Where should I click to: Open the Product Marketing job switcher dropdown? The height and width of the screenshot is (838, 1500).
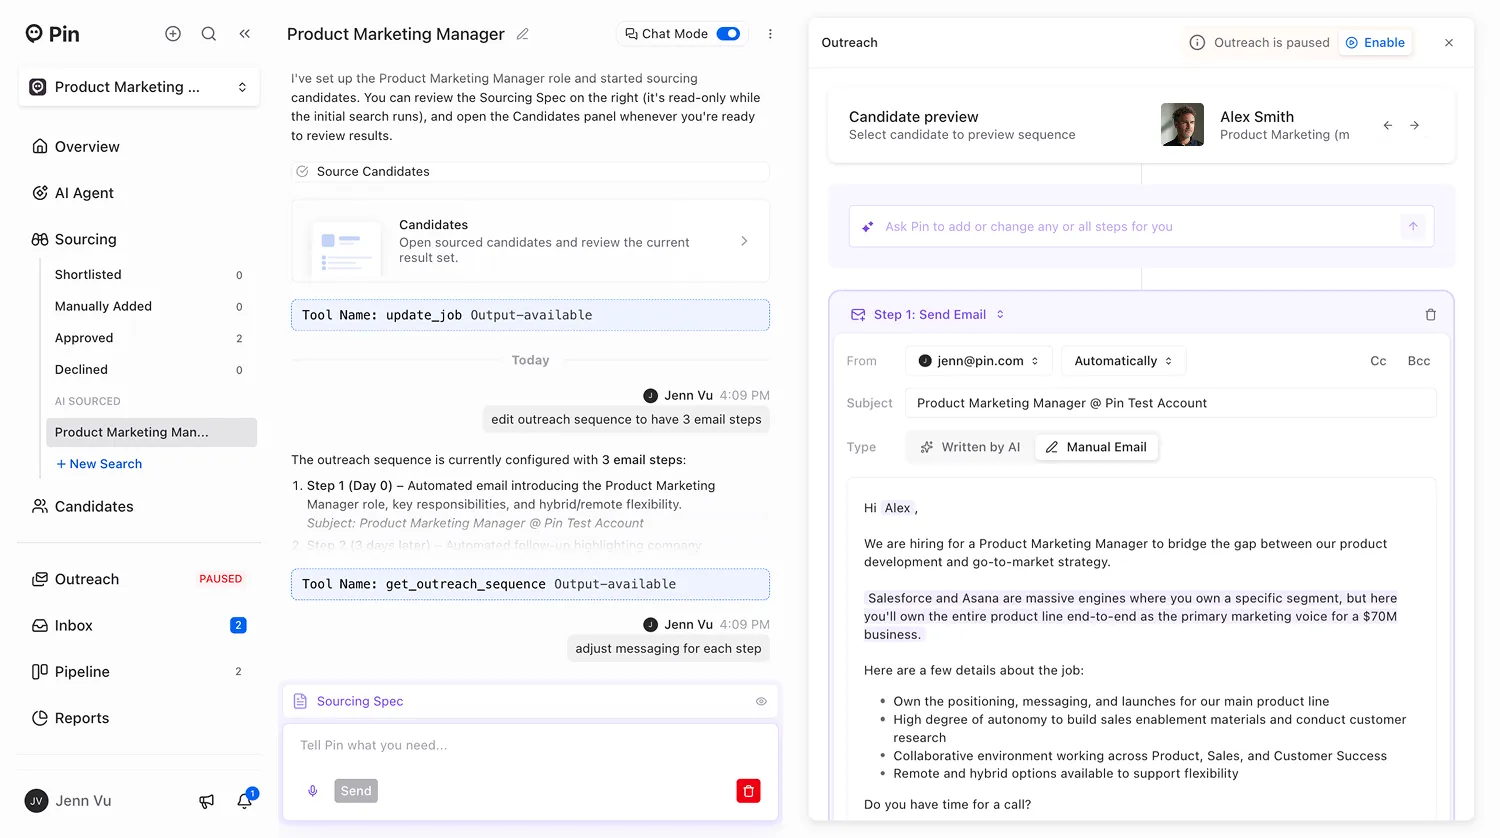139,87
